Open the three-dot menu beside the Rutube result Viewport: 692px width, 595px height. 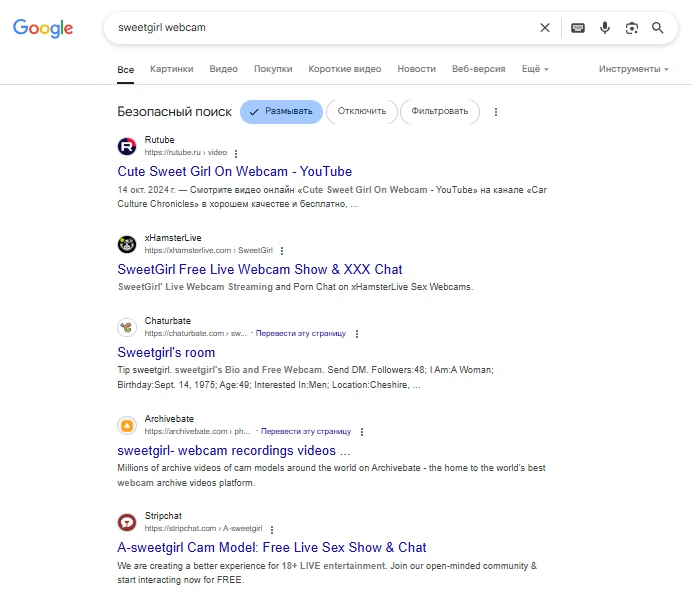pyautogui.click(x=237, y=153)
